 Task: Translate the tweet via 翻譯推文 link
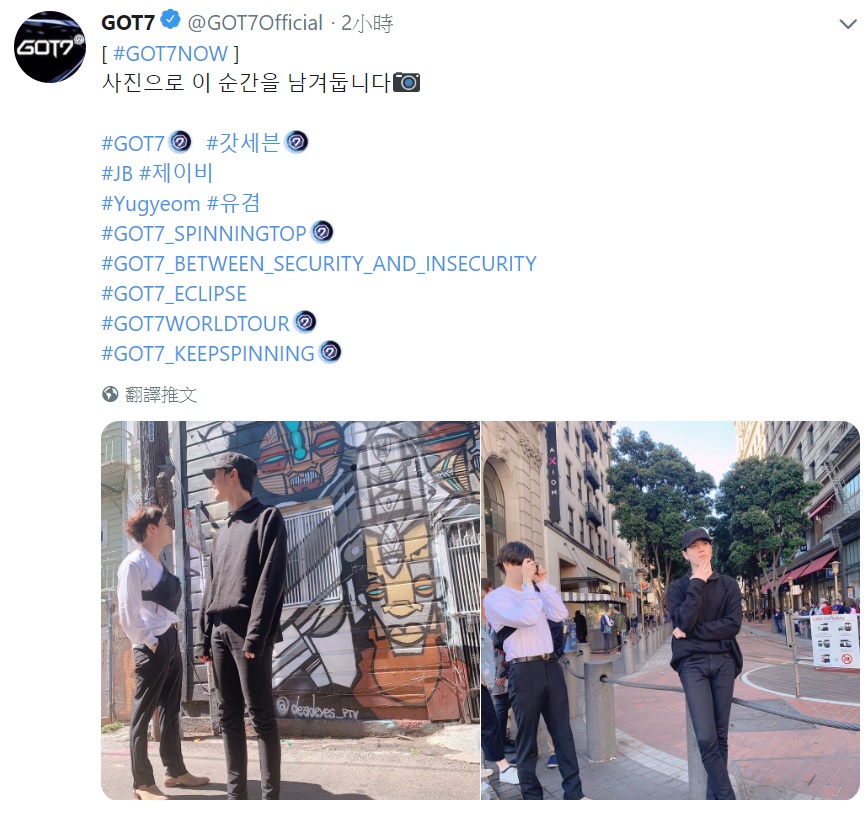161,395
